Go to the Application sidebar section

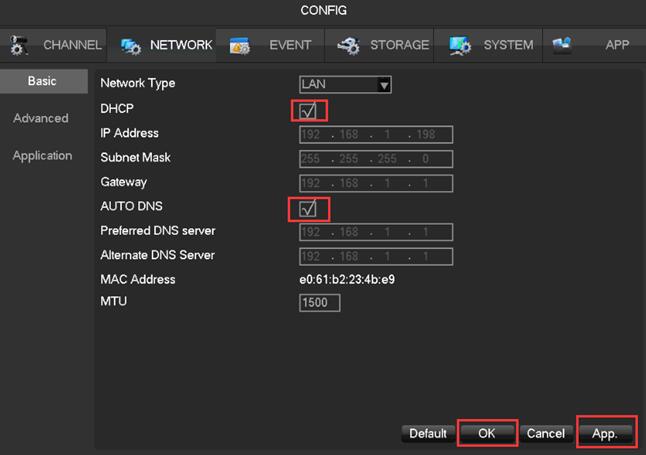[42, 155]
